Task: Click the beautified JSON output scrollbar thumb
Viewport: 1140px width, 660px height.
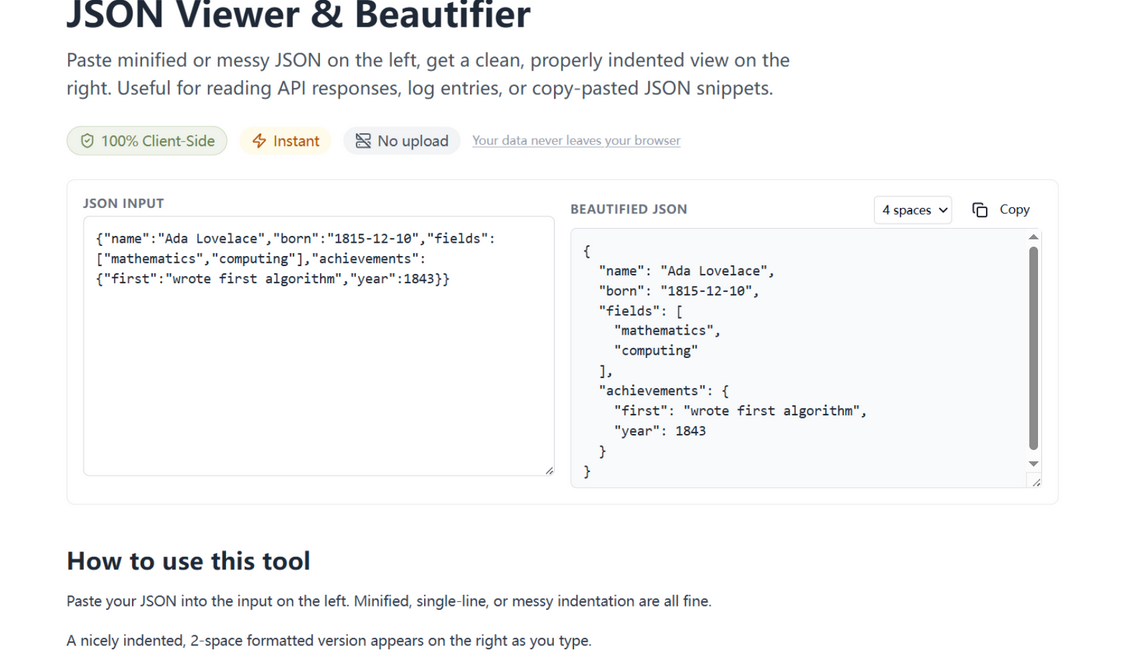Action: coord(1033,348)
